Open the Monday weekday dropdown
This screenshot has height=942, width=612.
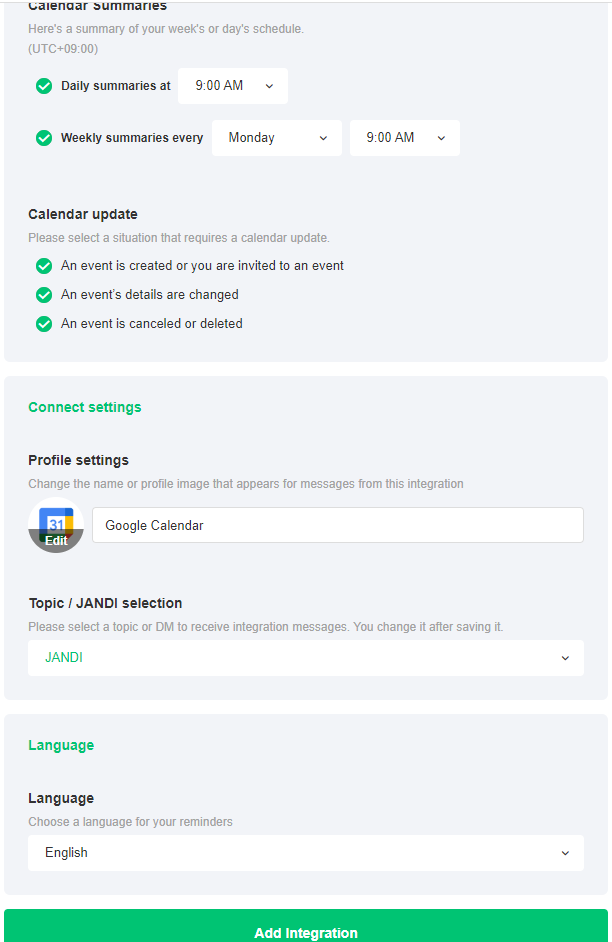pyautogui.click(x=276, y=138)
